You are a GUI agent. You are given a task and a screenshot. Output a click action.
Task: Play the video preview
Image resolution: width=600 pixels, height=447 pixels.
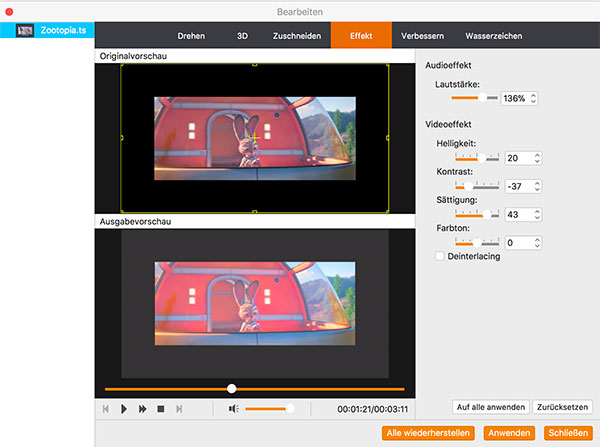(x=124, y=409)
